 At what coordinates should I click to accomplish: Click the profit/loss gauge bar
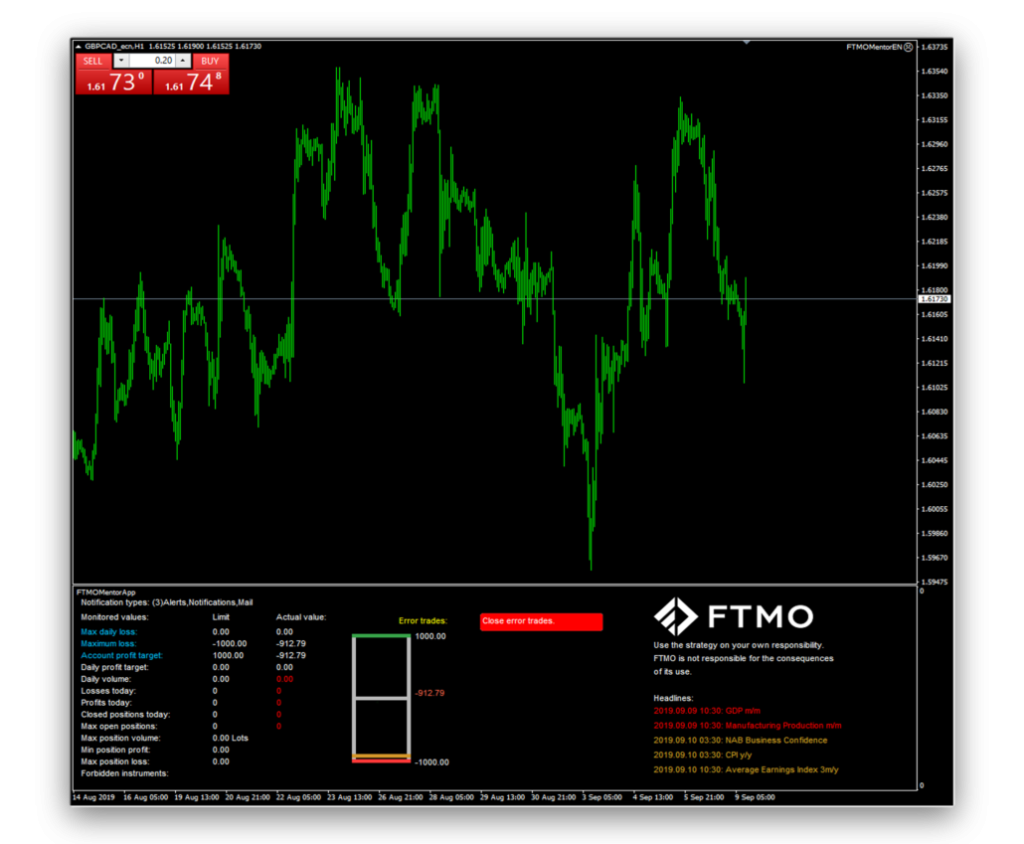tap(381, 698)
